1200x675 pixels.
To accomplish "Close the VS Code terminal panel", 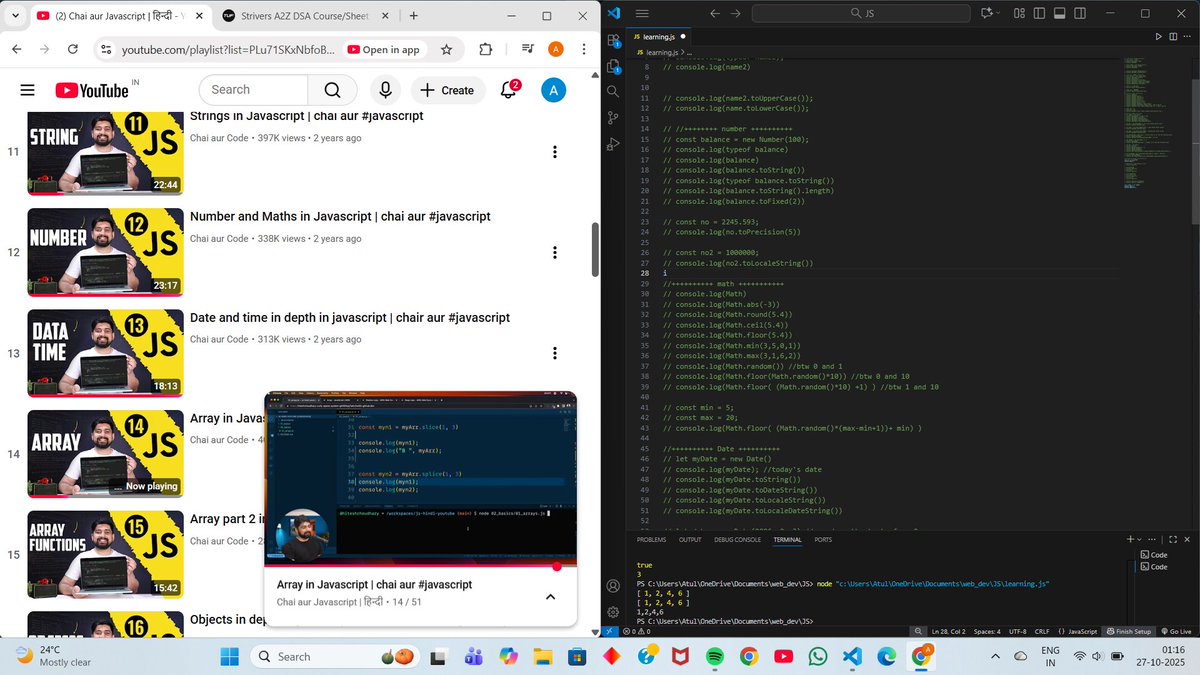I will [x=1186, y=539].
